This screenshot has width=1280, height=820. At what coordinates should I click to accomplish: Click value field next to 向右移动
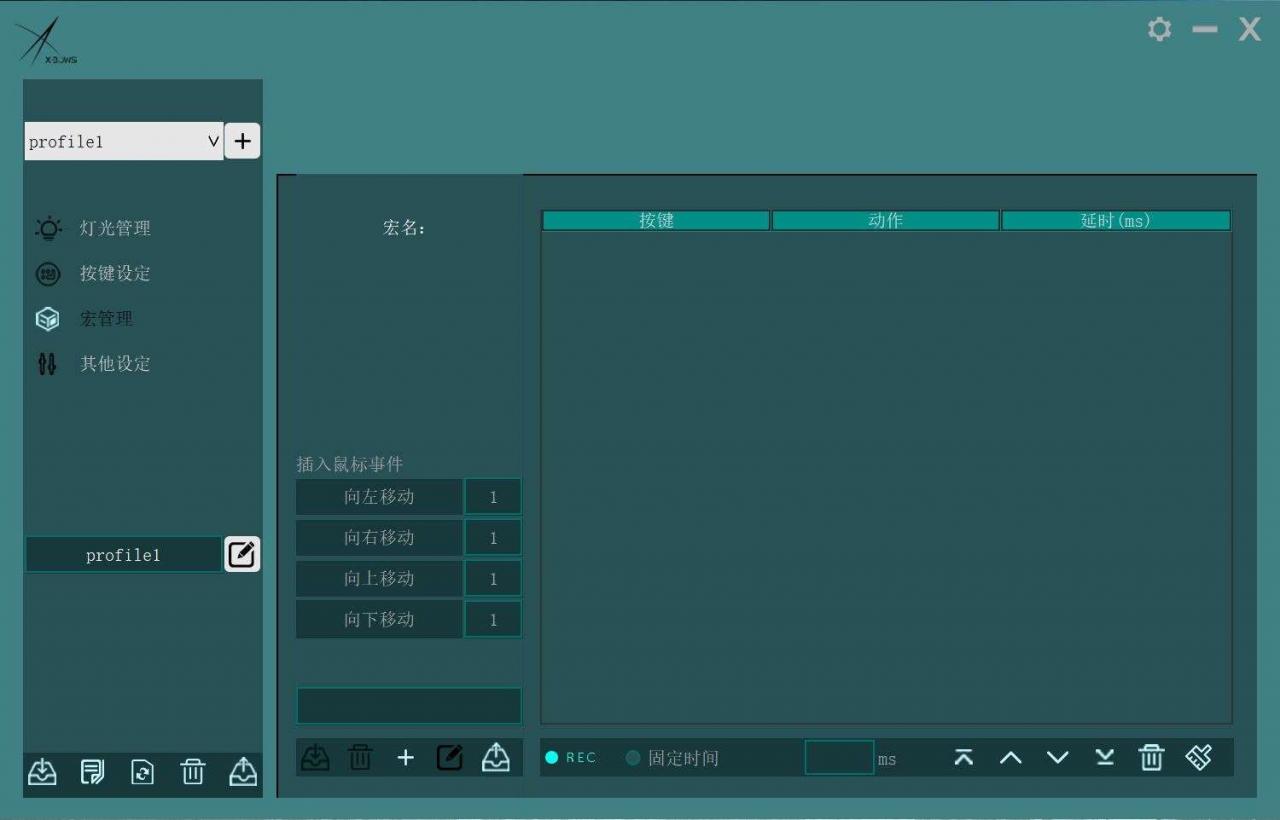(x=493, y=538)
